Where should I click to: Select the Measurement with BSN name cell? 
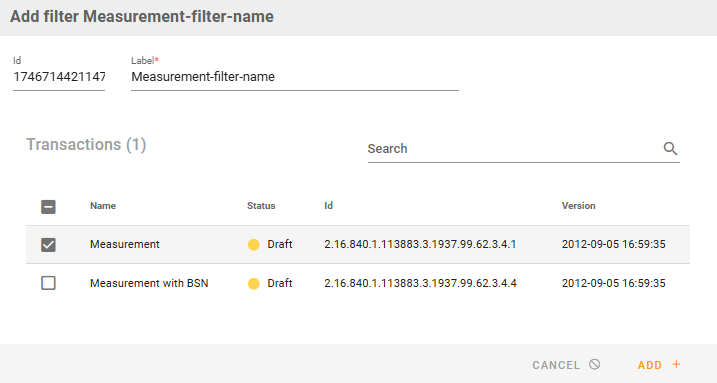click(x=149, y=283)
